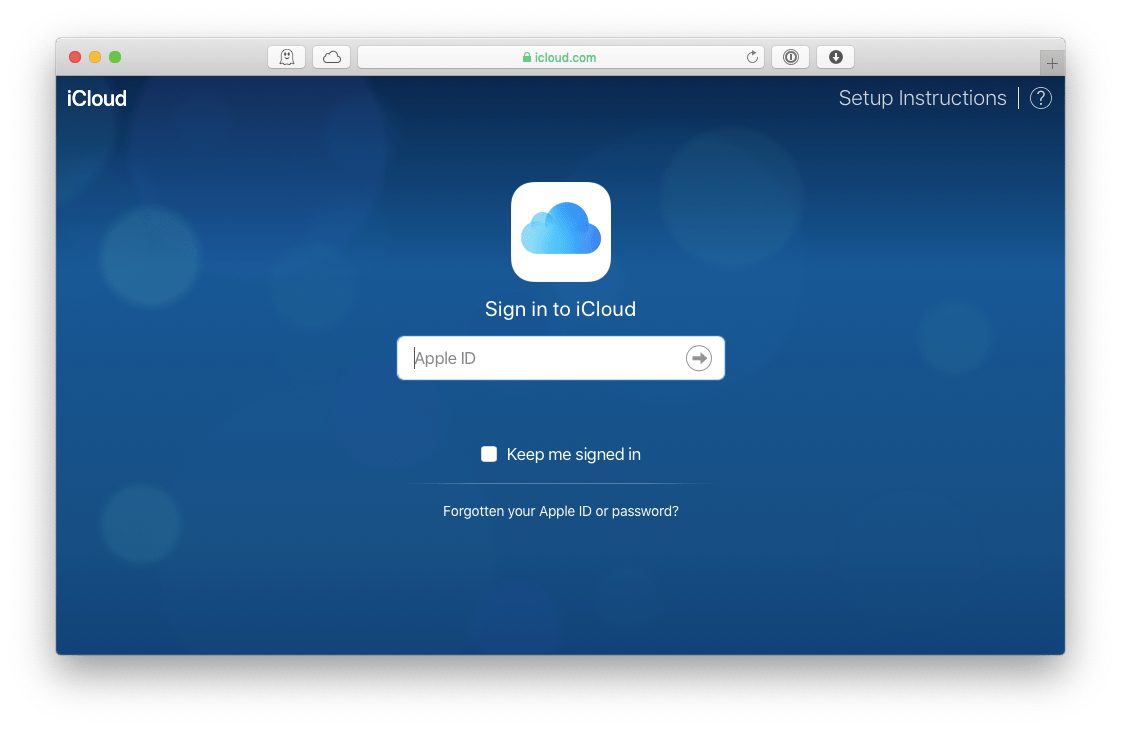The image size is (1121, 729).
Task: Click the Ghostery ghost extension icon
Action: tap(287, 57)
